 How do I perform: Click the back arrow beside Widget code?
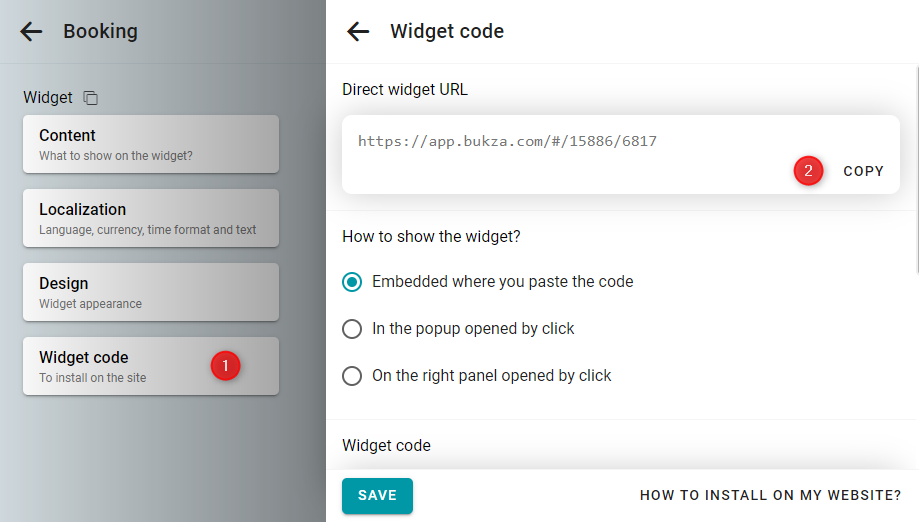coord(358,31)
